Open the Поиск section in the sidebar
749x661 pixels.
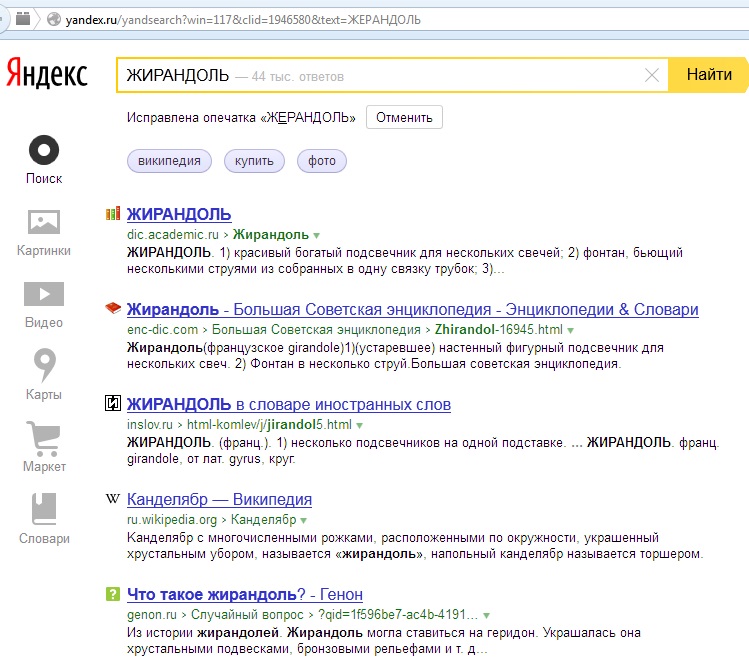coord(44,151)
